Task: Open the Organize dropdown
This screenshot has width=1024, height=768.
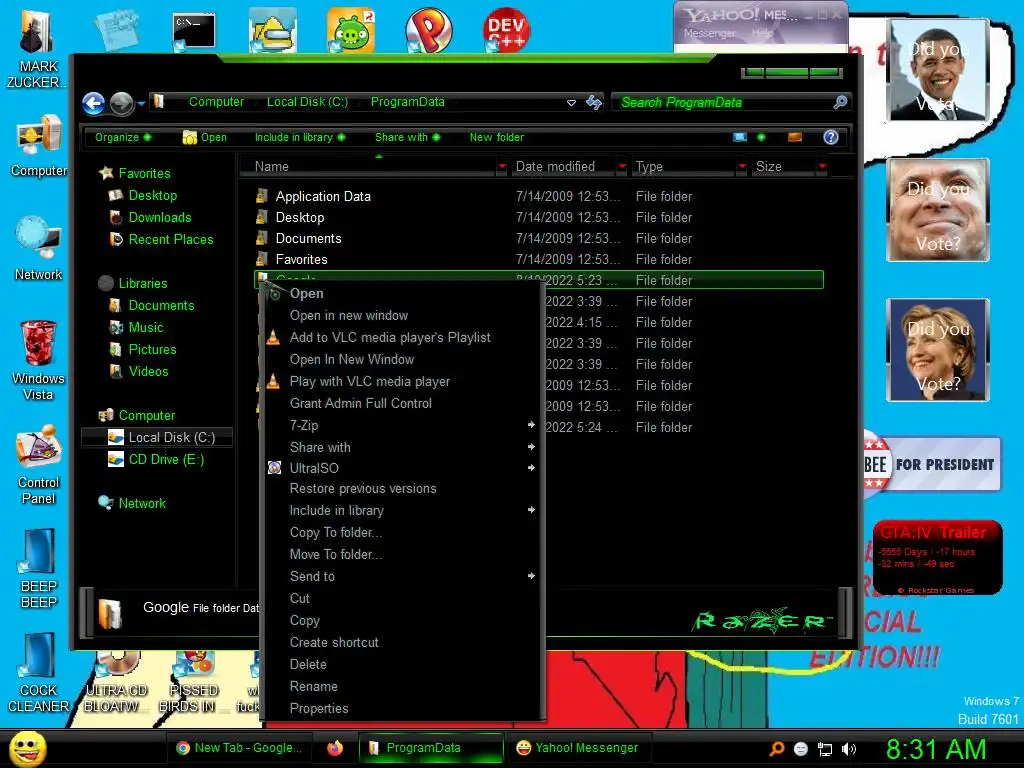Action: pyautogui.click(x=122, y=137)
